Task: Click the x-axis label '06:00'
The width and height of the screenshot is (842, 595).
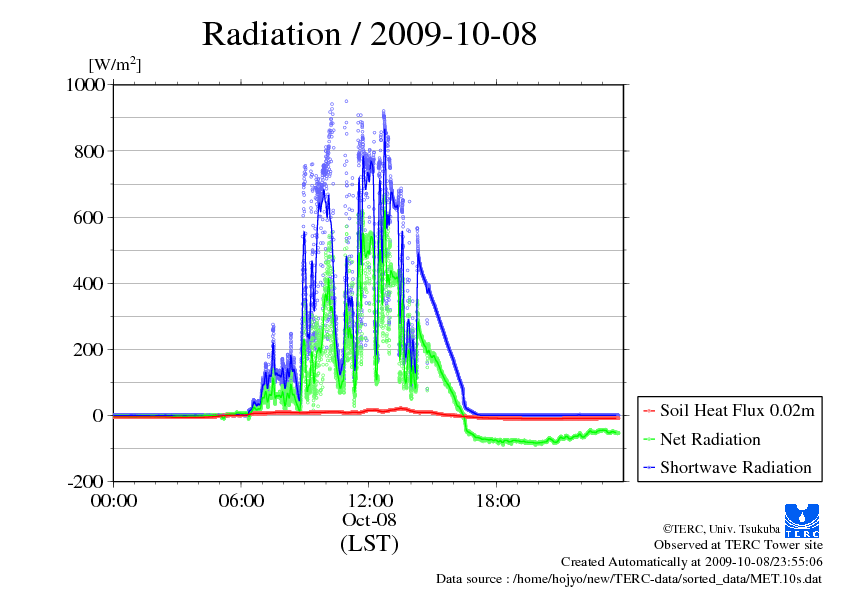Action: tap(241, 501)
